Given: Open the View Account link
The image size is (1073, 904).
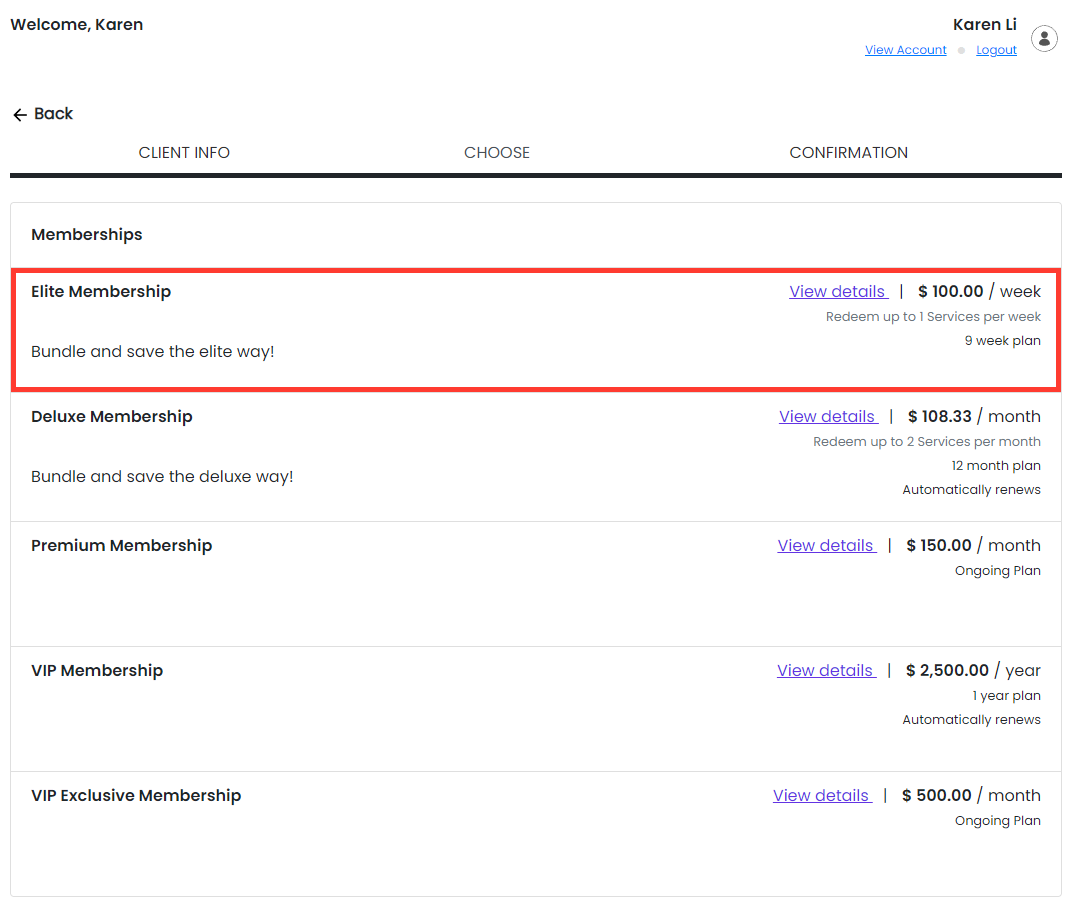Looking at the screenshot, I should (905, 50).
